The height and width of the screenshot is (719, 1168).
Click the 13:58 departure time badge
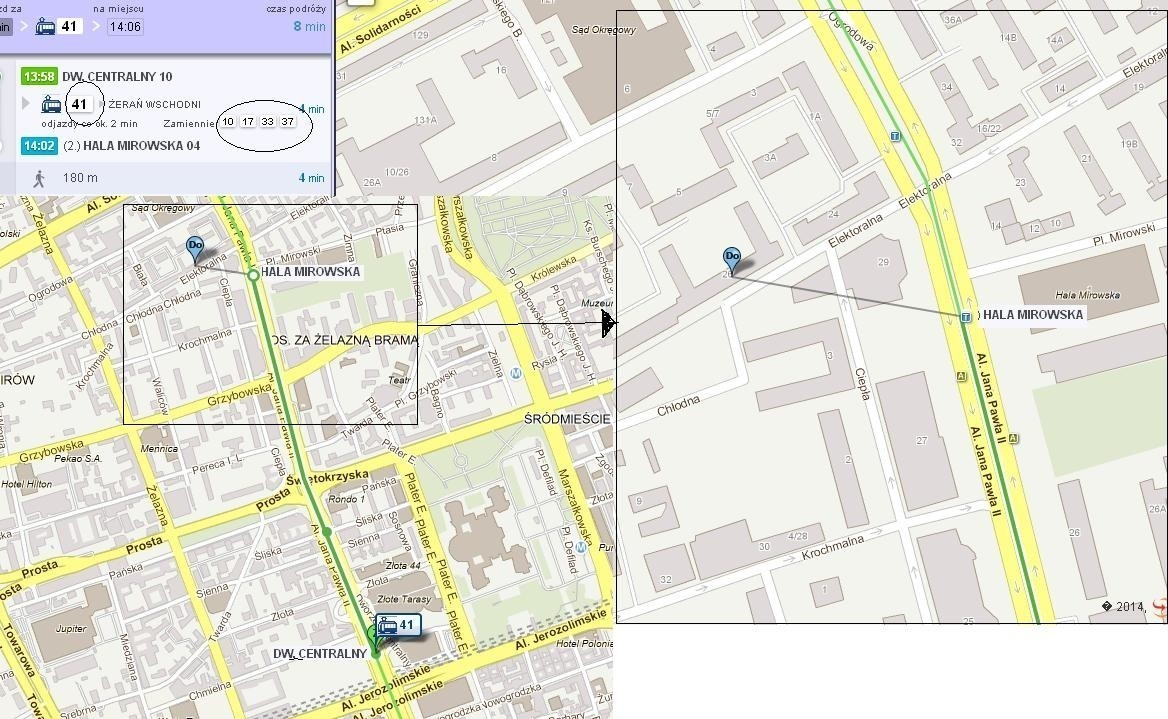pos(39,76)
